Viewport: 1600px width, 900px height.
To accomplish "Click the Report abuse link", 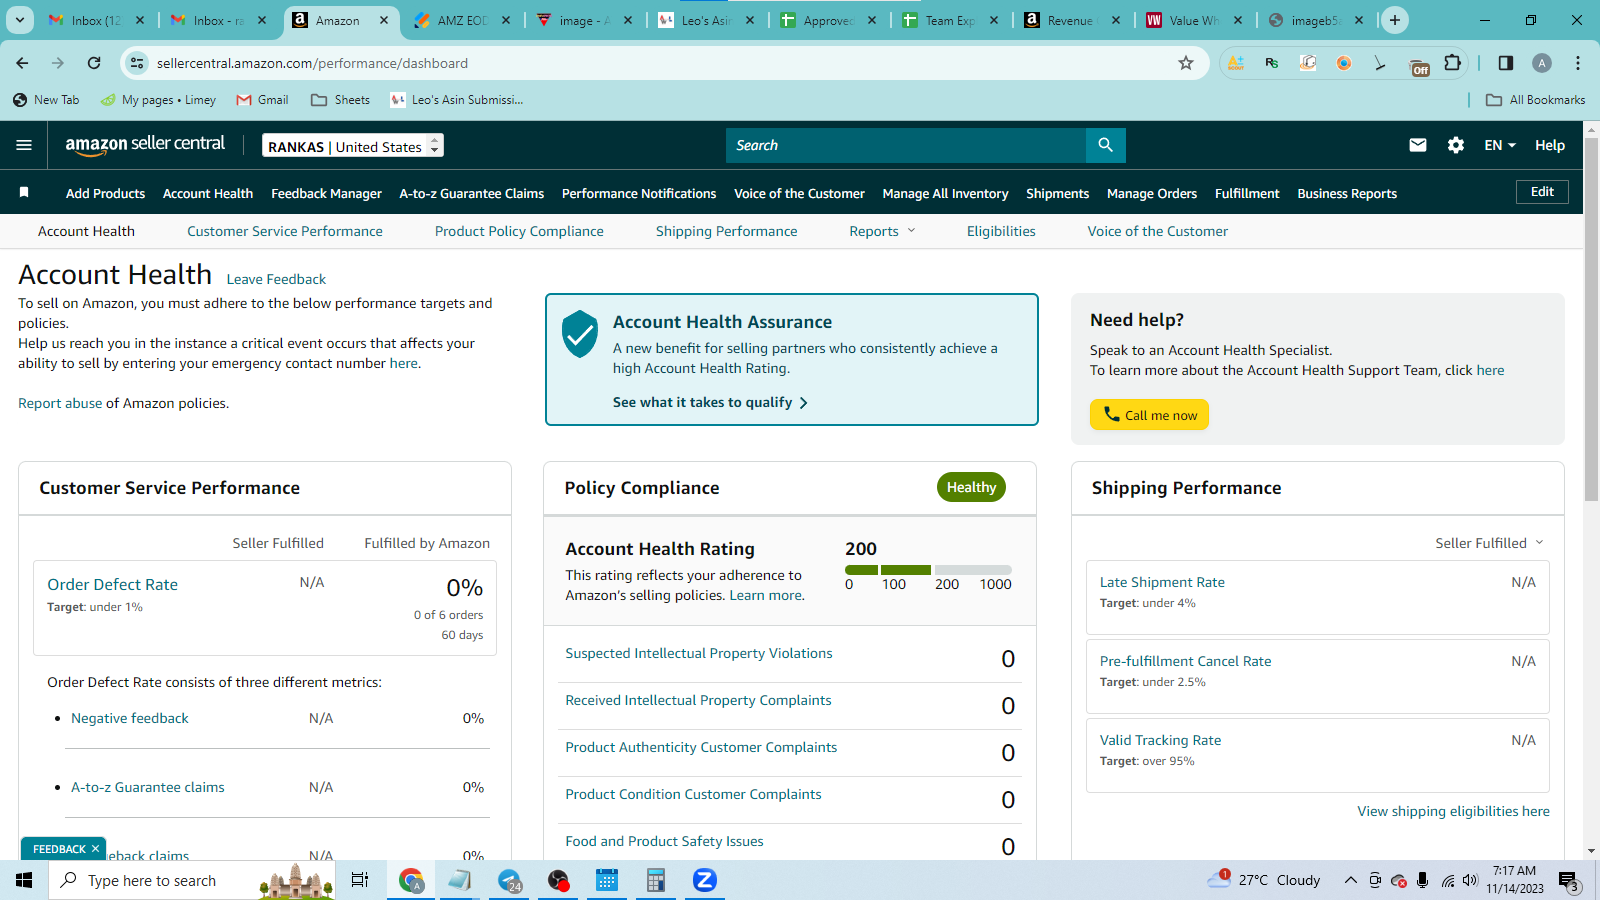I will (x=60, y=403).
